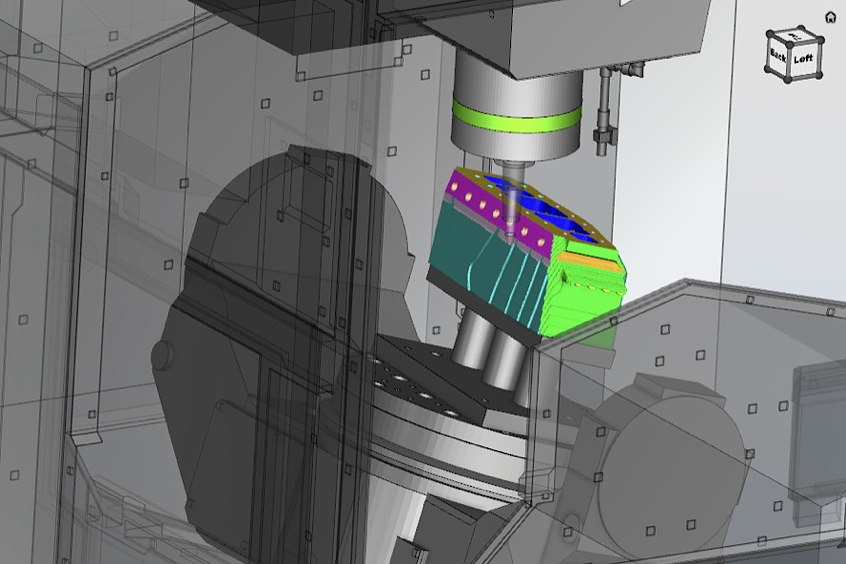The width and height of the screenshot is (846, 564).
Task: Click the view cube bottom corner below Back and Left
Action: pyautogui.click(x=790, y=78)
